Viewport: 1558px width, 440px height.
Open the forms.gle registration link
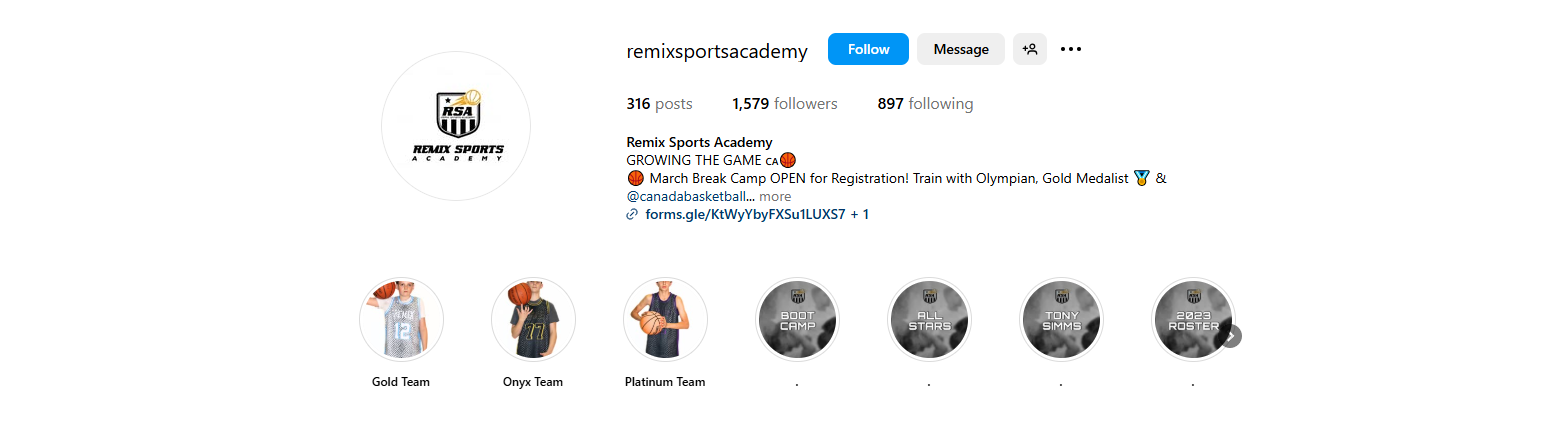pos(745,214)
